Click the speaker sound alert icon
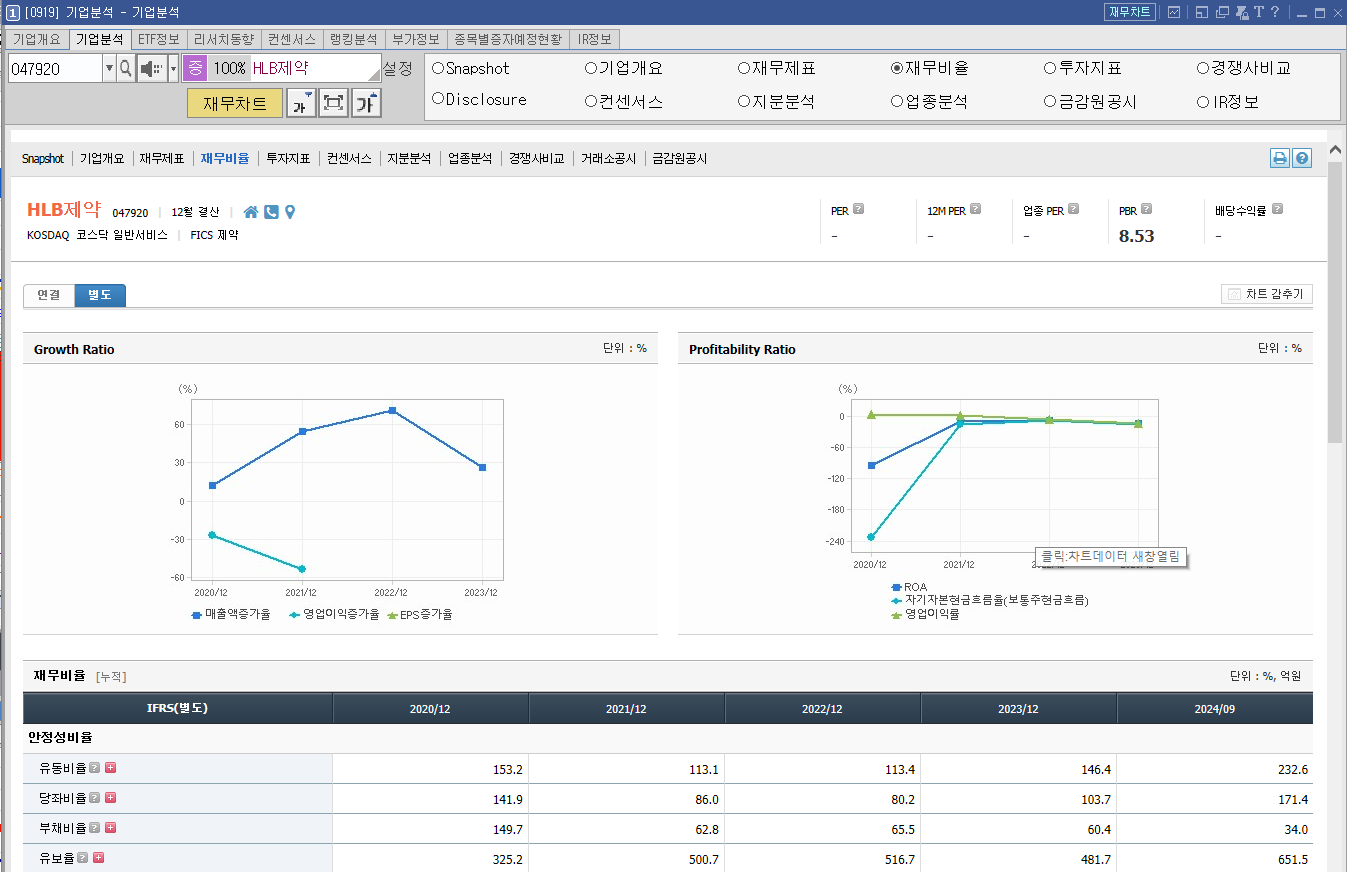Screen dimensions: 1347x872 pyautogui.click(x=151, y=68)
